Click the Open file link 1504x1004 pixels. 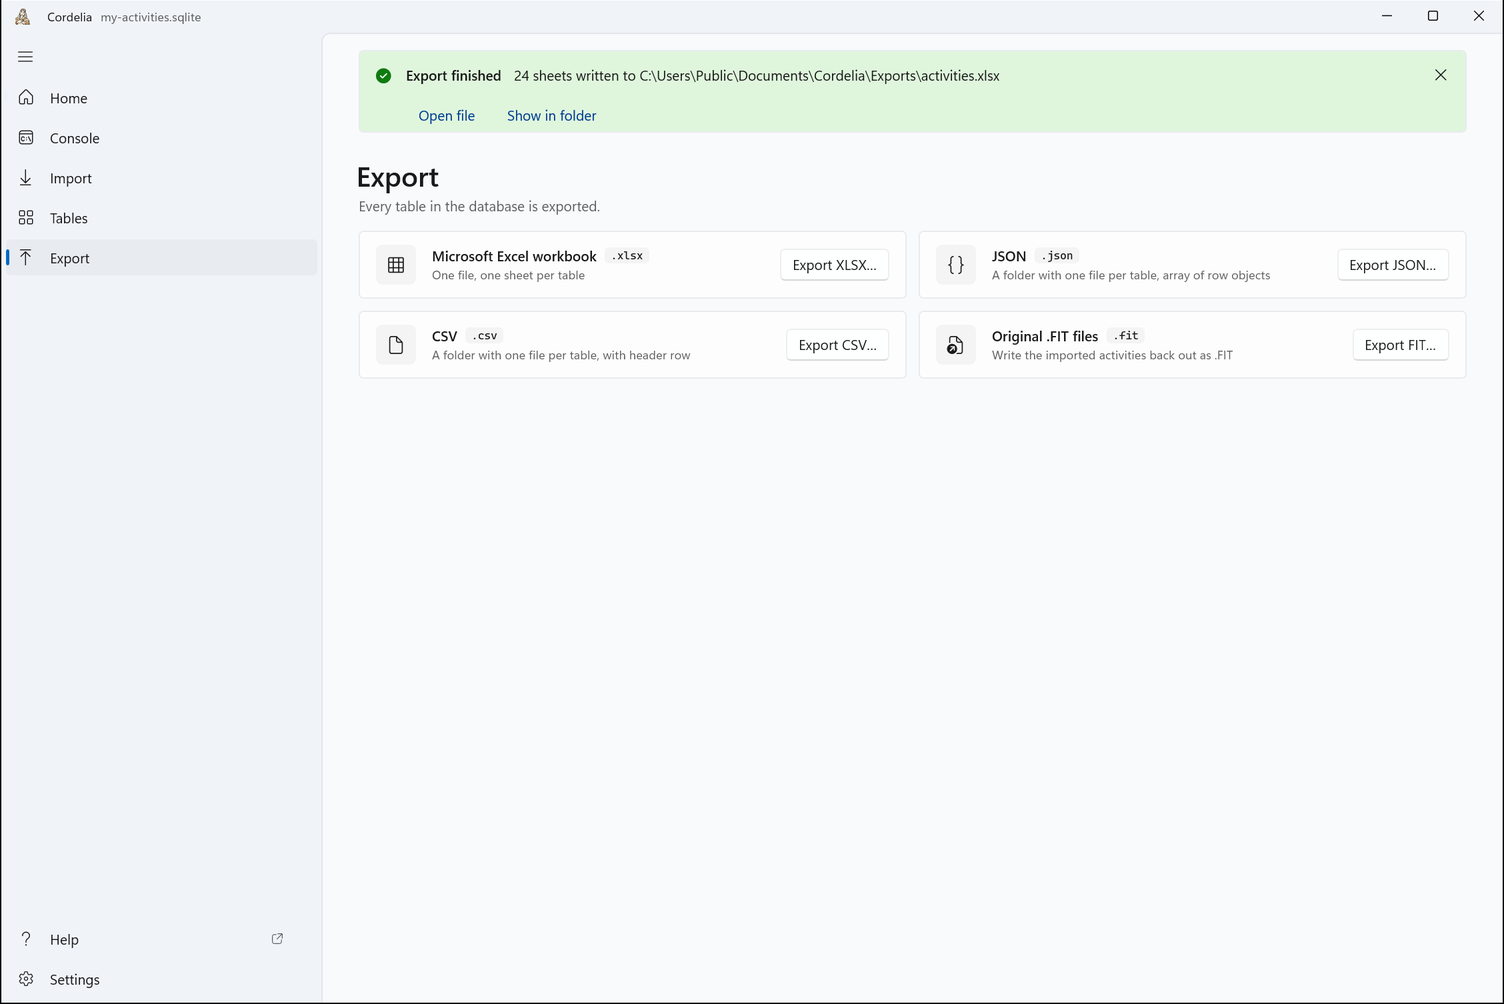pos(446,116)
